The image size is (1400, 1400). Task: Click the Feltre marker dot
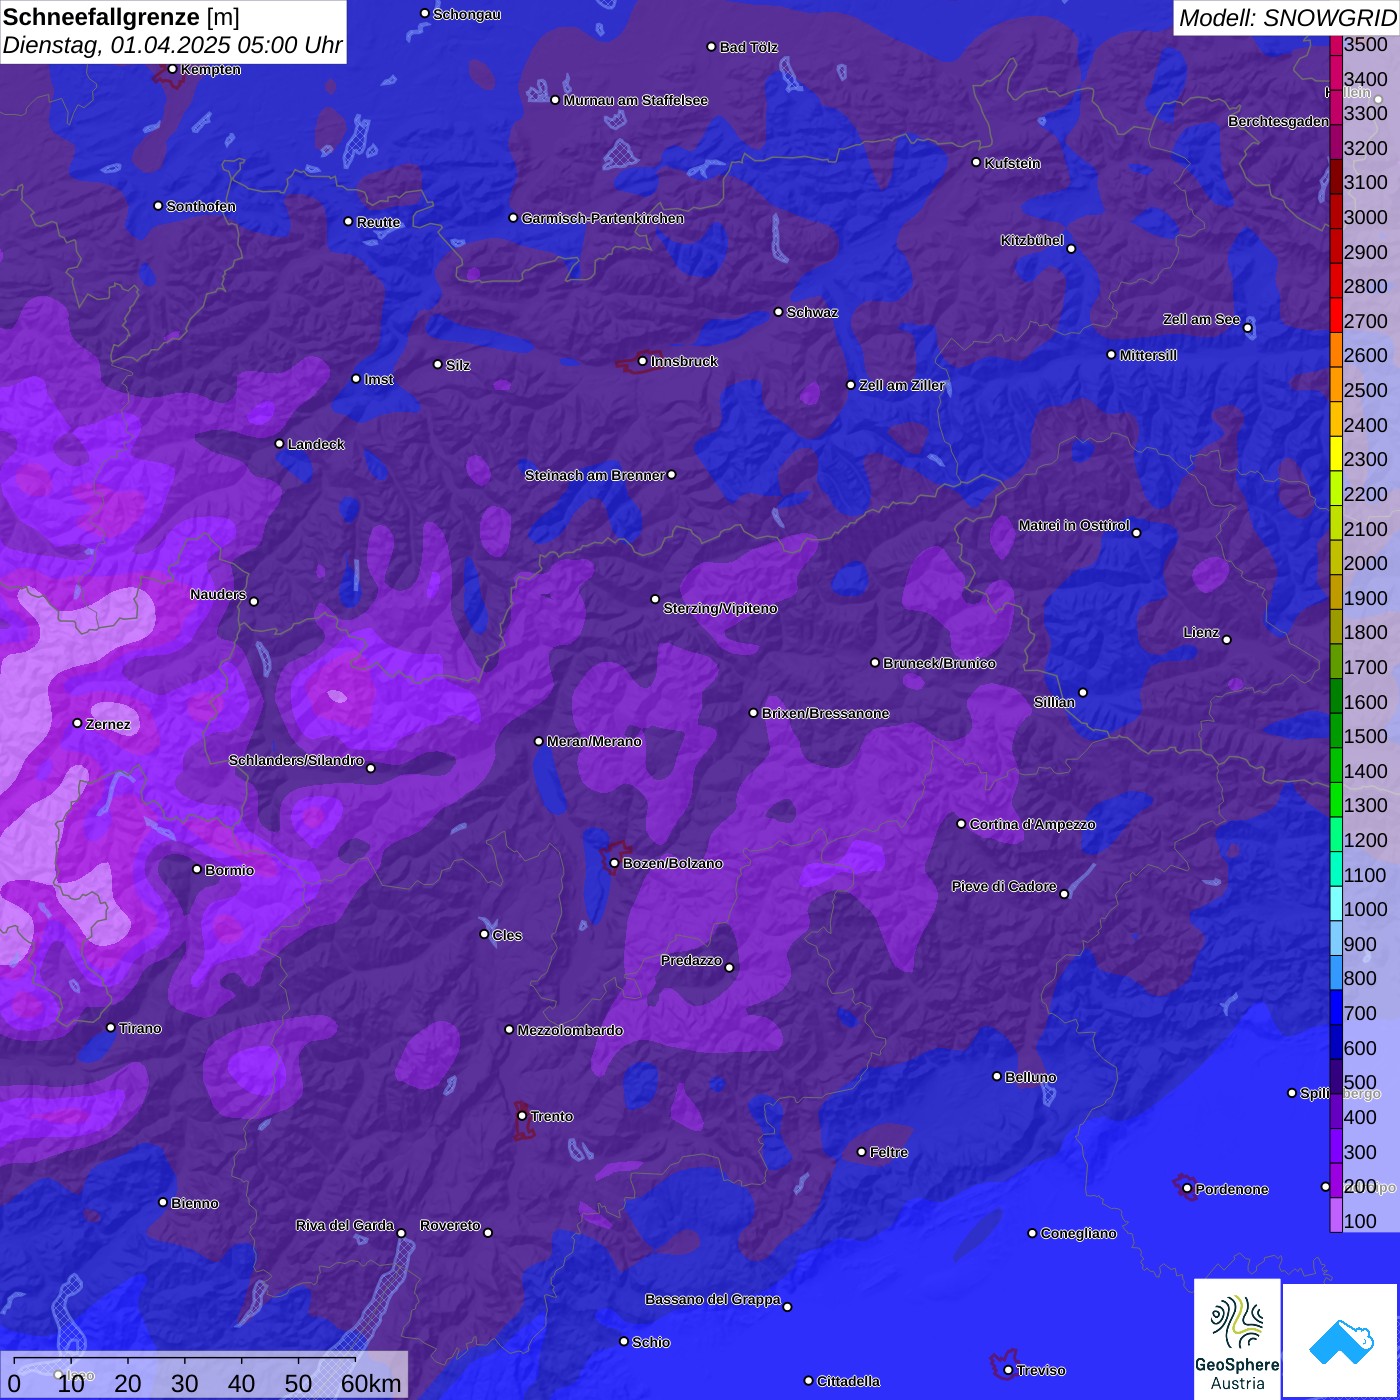[x=862, y=1152]
